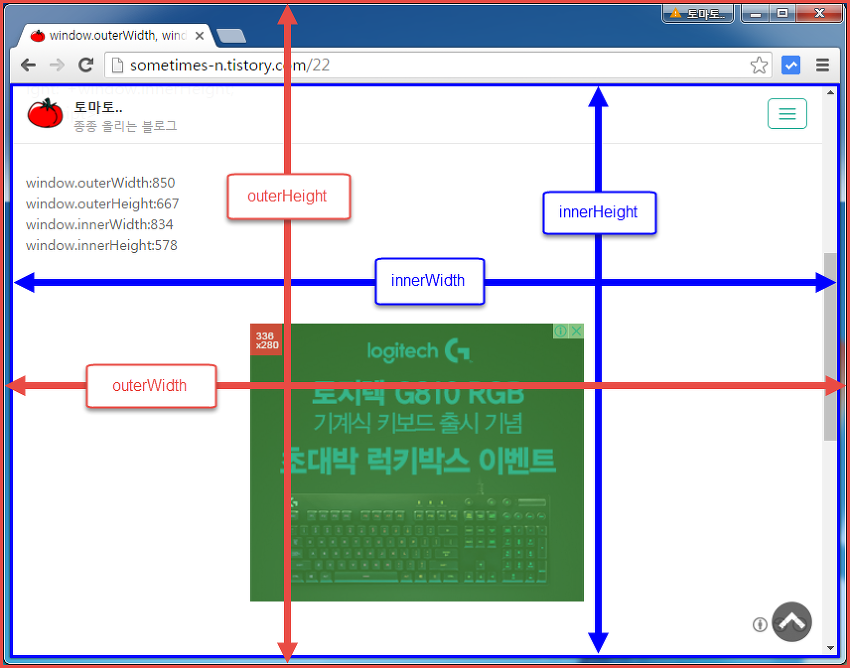Bookmark this page with the star icon

point(759,65)
